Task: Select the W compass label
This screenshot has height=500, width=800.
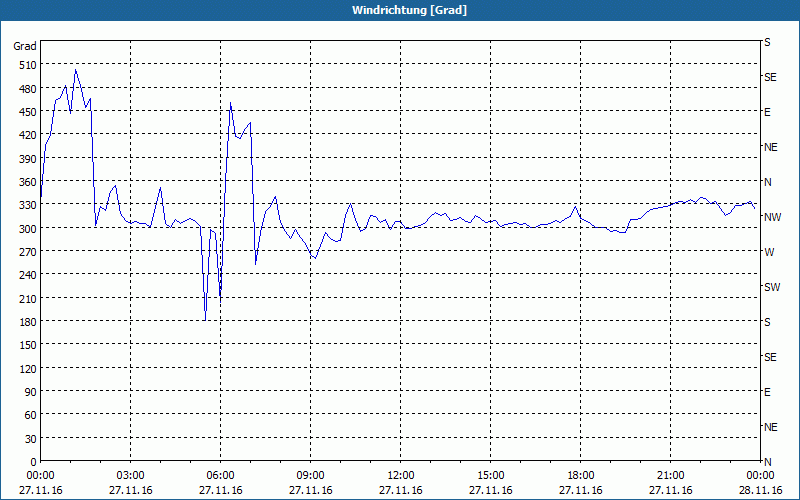Action: 768,252
